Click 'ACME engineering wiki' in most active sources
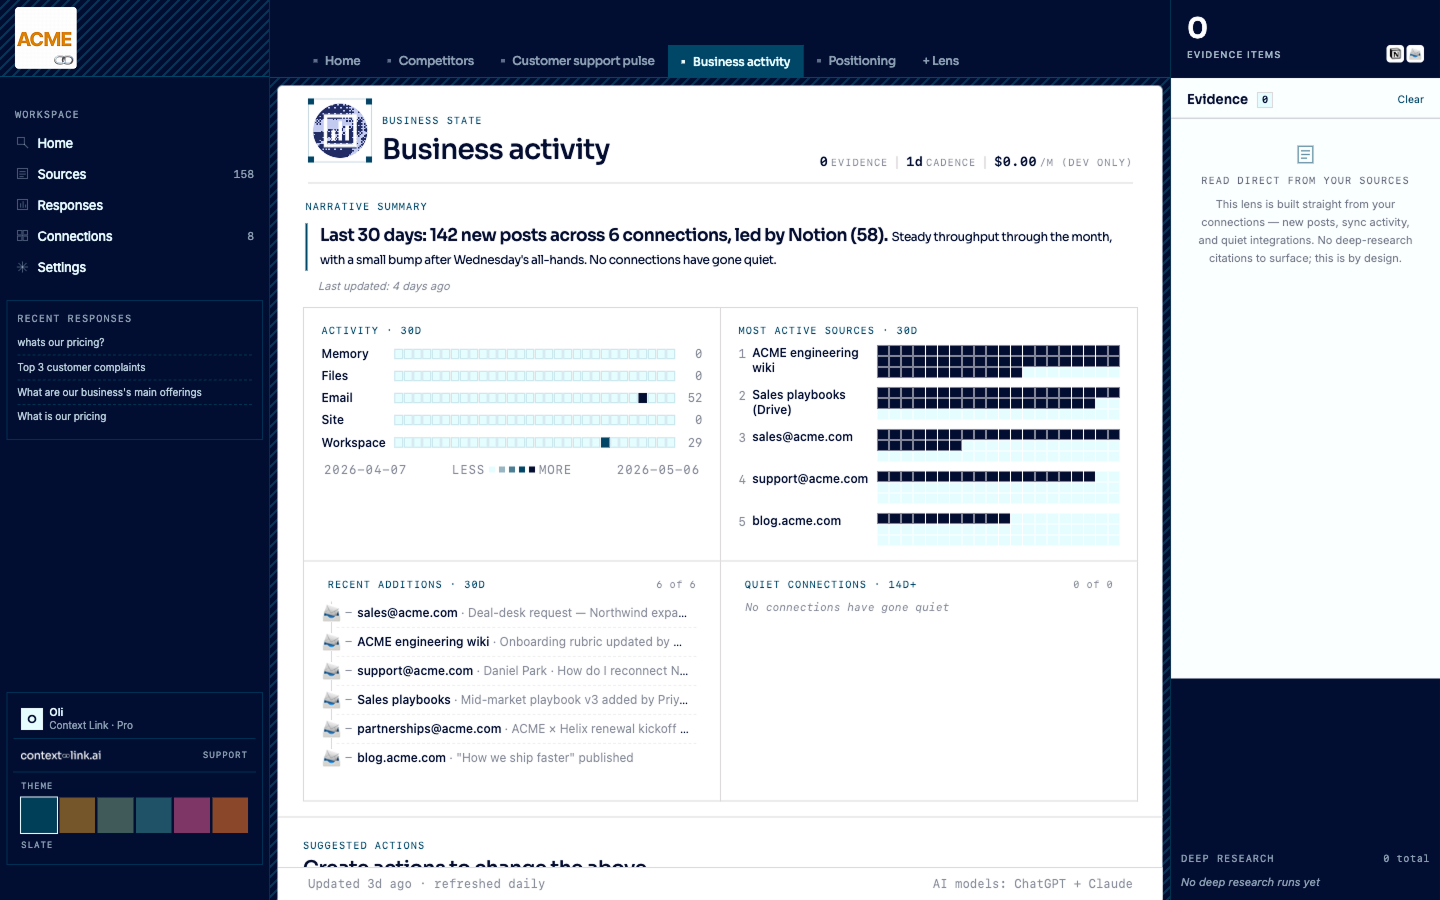This screenshot has height=900, width=1440. point(805,360)
